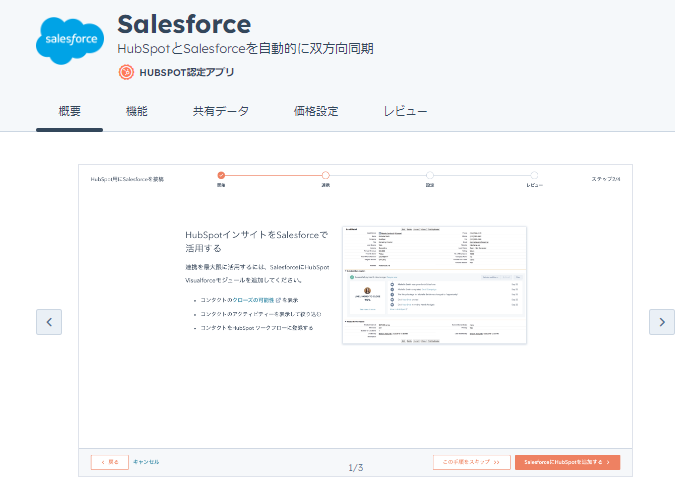This screenshot has width=675, height=487.
Task: Go to the 価格設定 tab
Action: (x=316, y=112)
